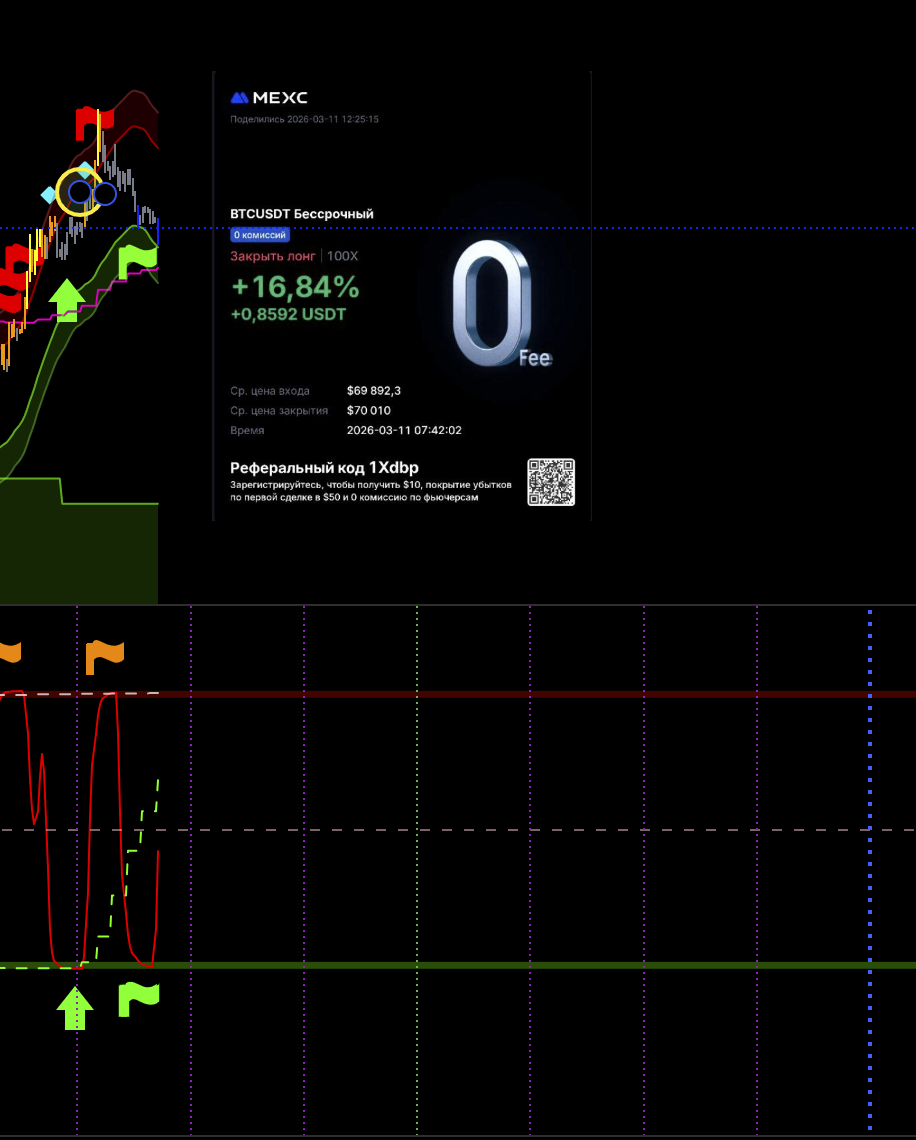Viewport: 916px width, 1140px height.
Task: Click the cyan diamond left of the yellow circle
Action: (48, 194)
